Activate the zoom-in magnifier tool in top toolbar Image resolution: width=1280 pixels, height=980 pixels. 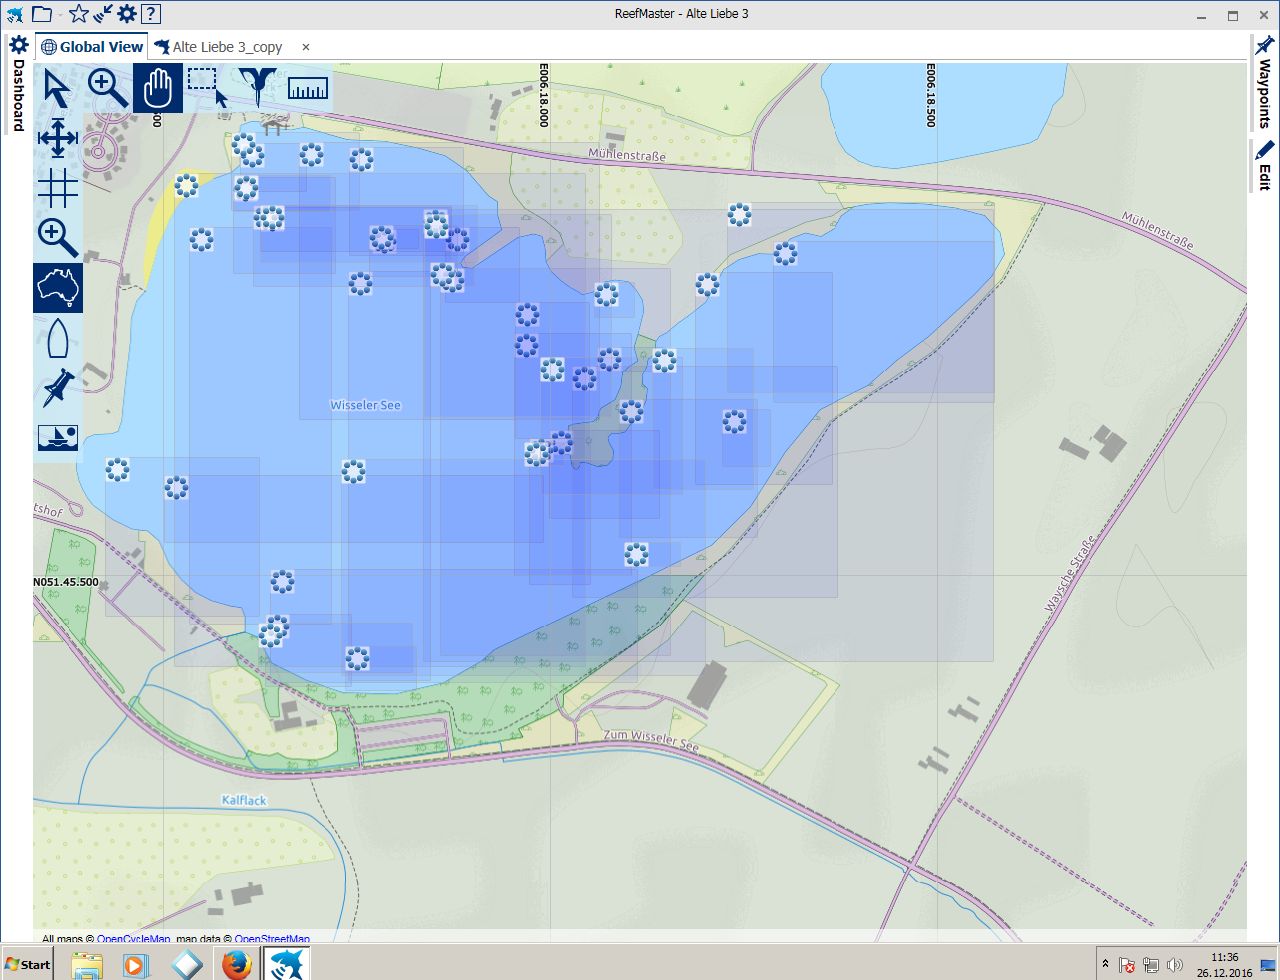point(108,88)
